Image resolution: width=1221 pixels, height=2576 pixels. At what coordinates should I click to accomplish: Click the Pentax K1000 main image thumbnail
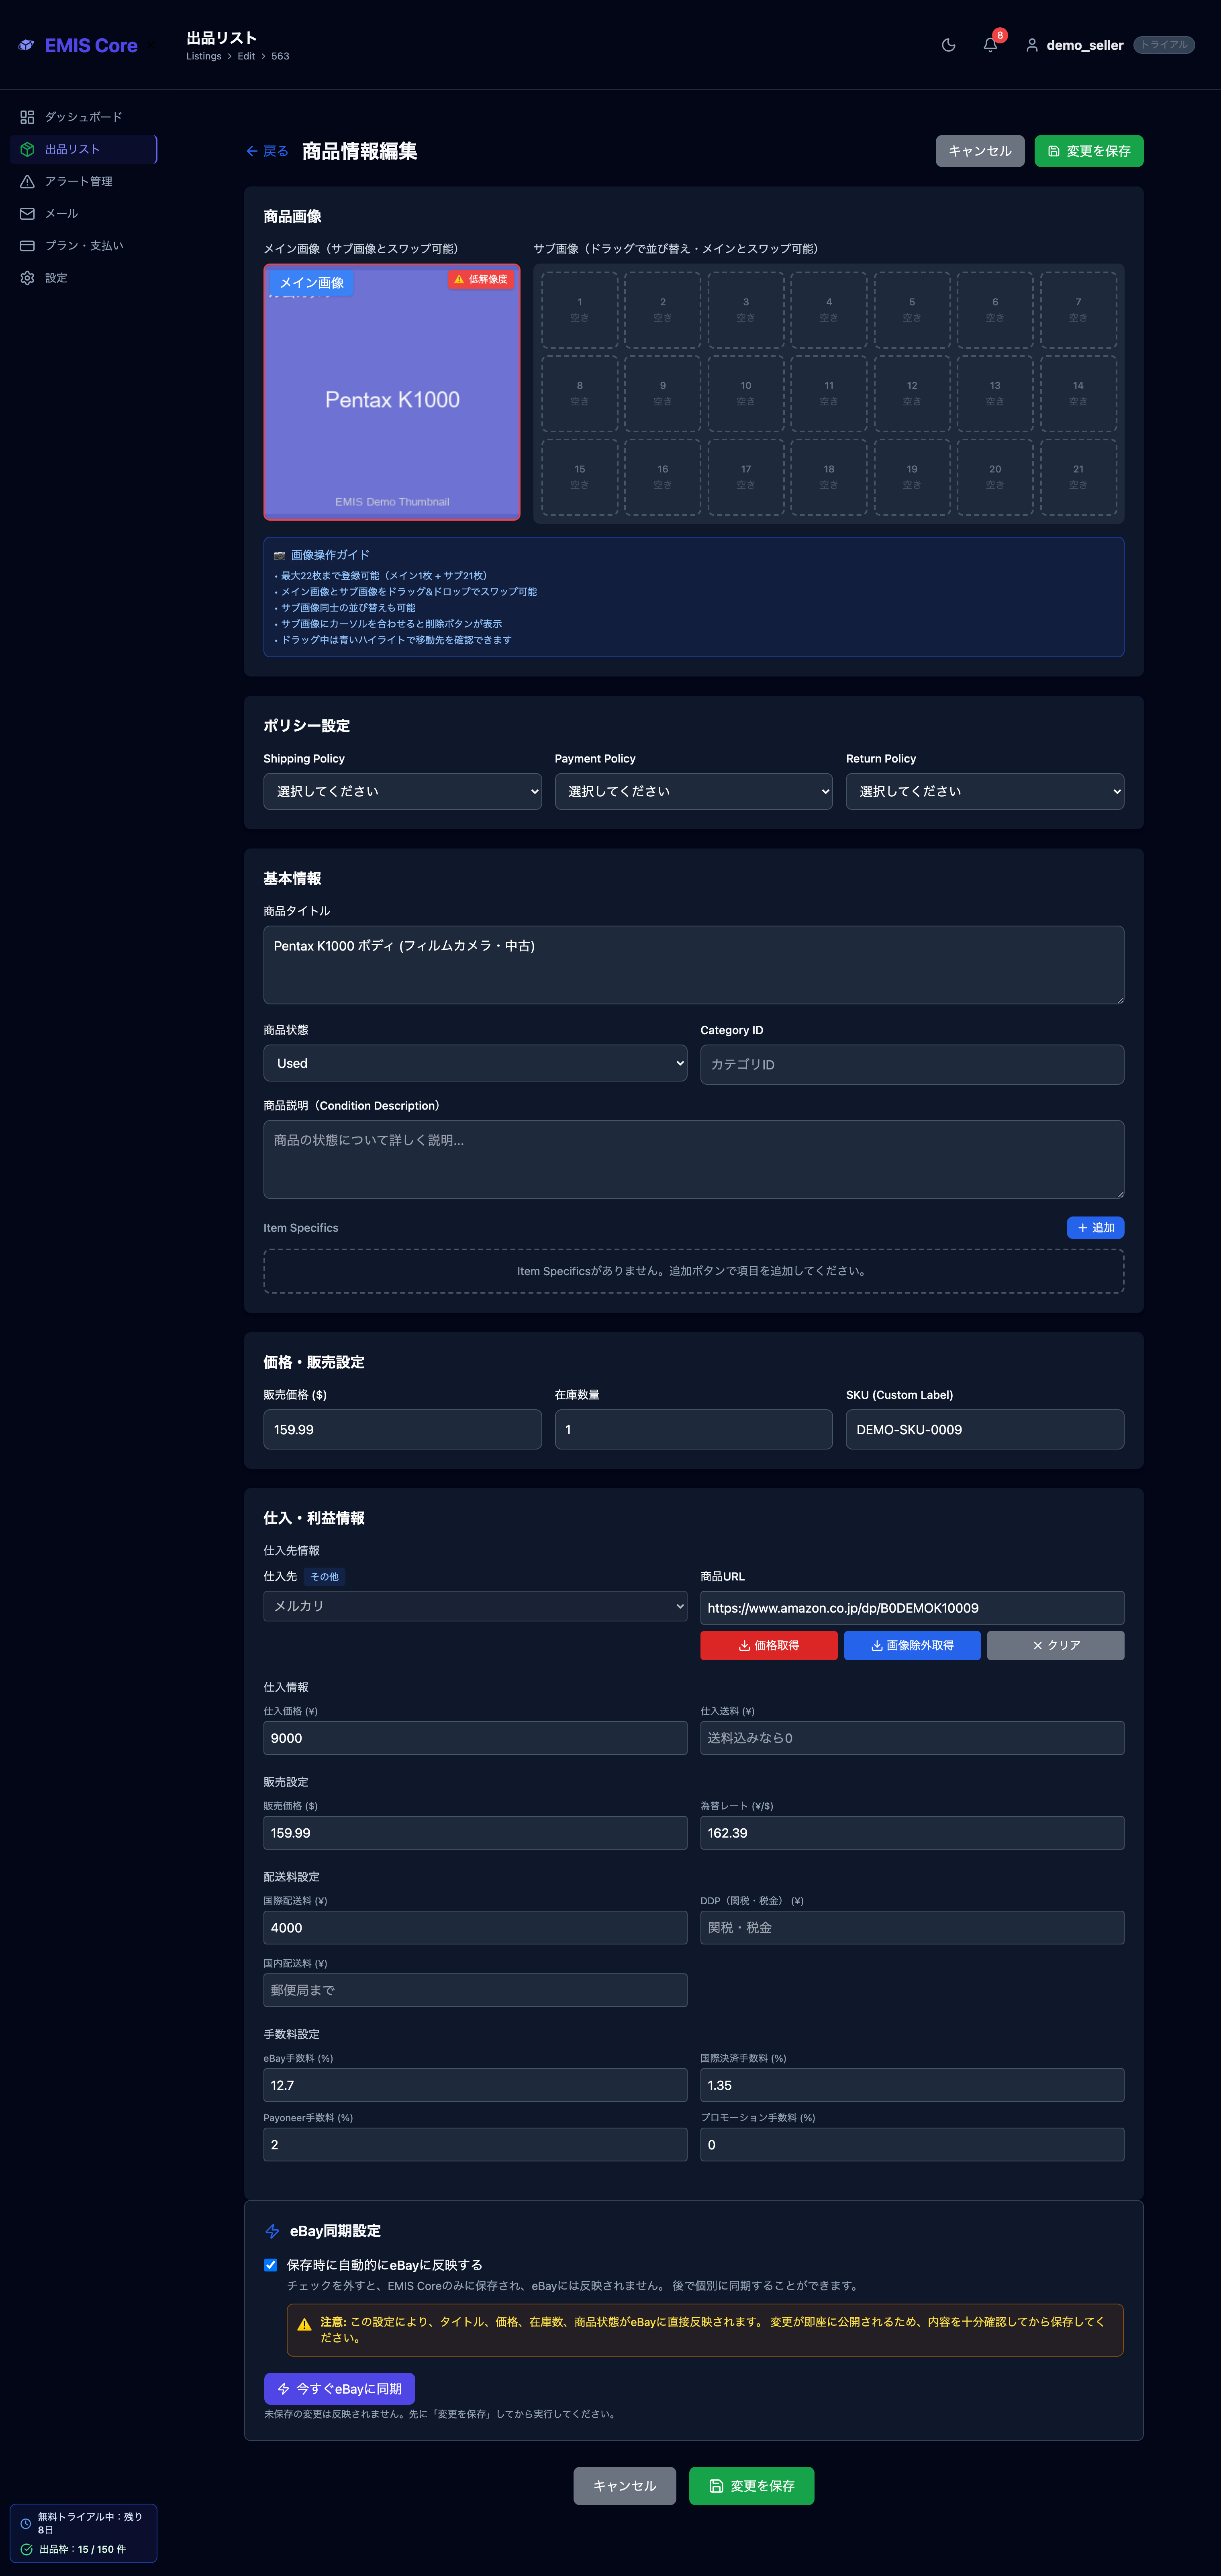pos(392,392)
